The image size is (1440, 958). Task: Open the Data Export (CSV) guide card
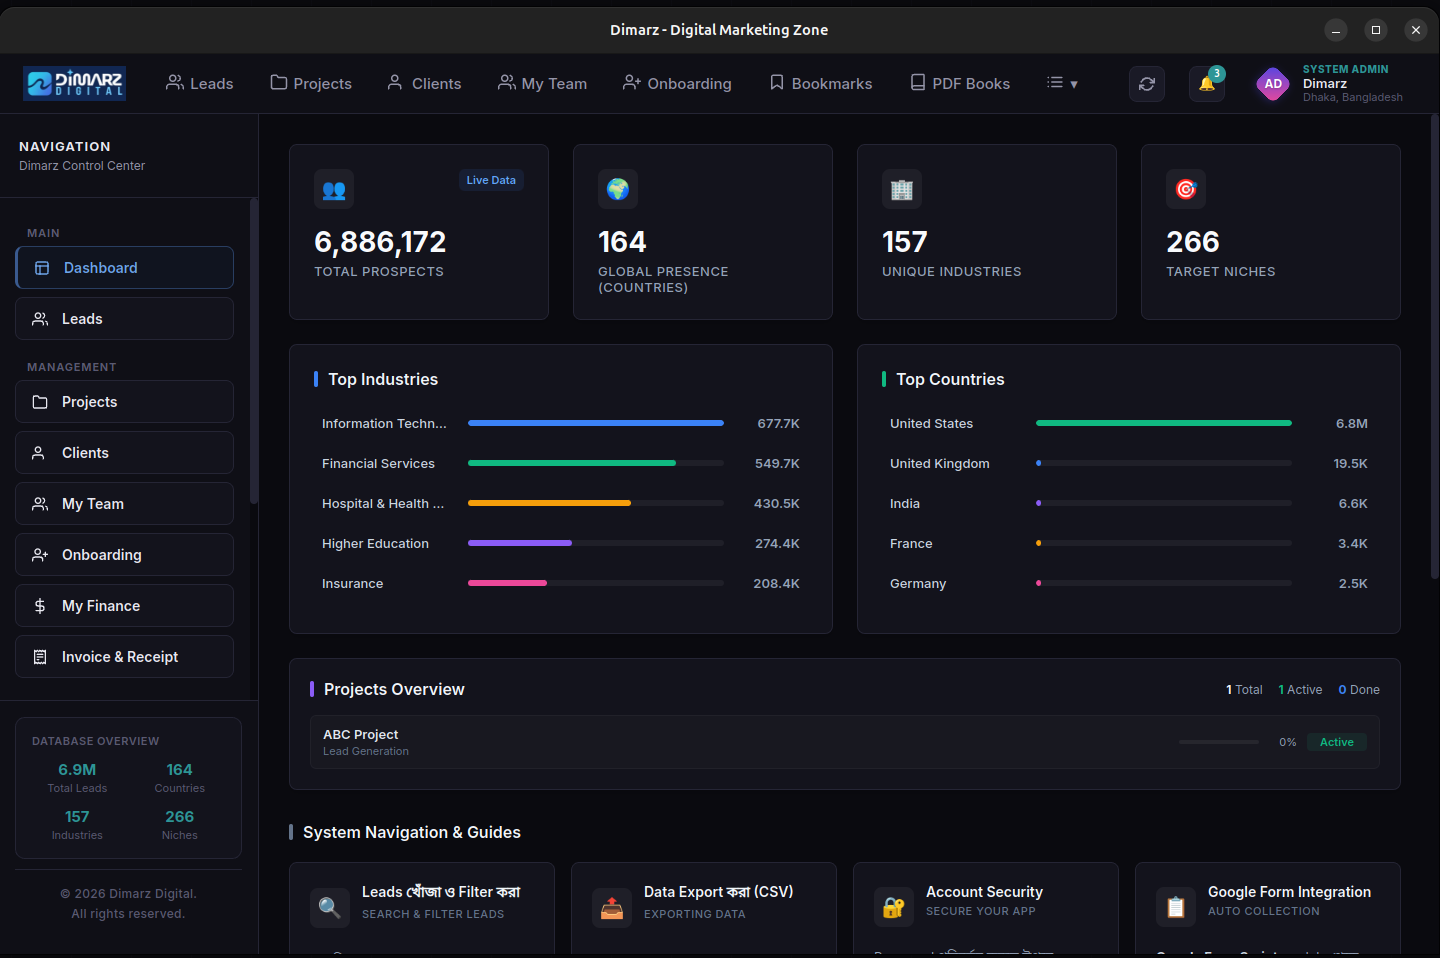(704, 908)
